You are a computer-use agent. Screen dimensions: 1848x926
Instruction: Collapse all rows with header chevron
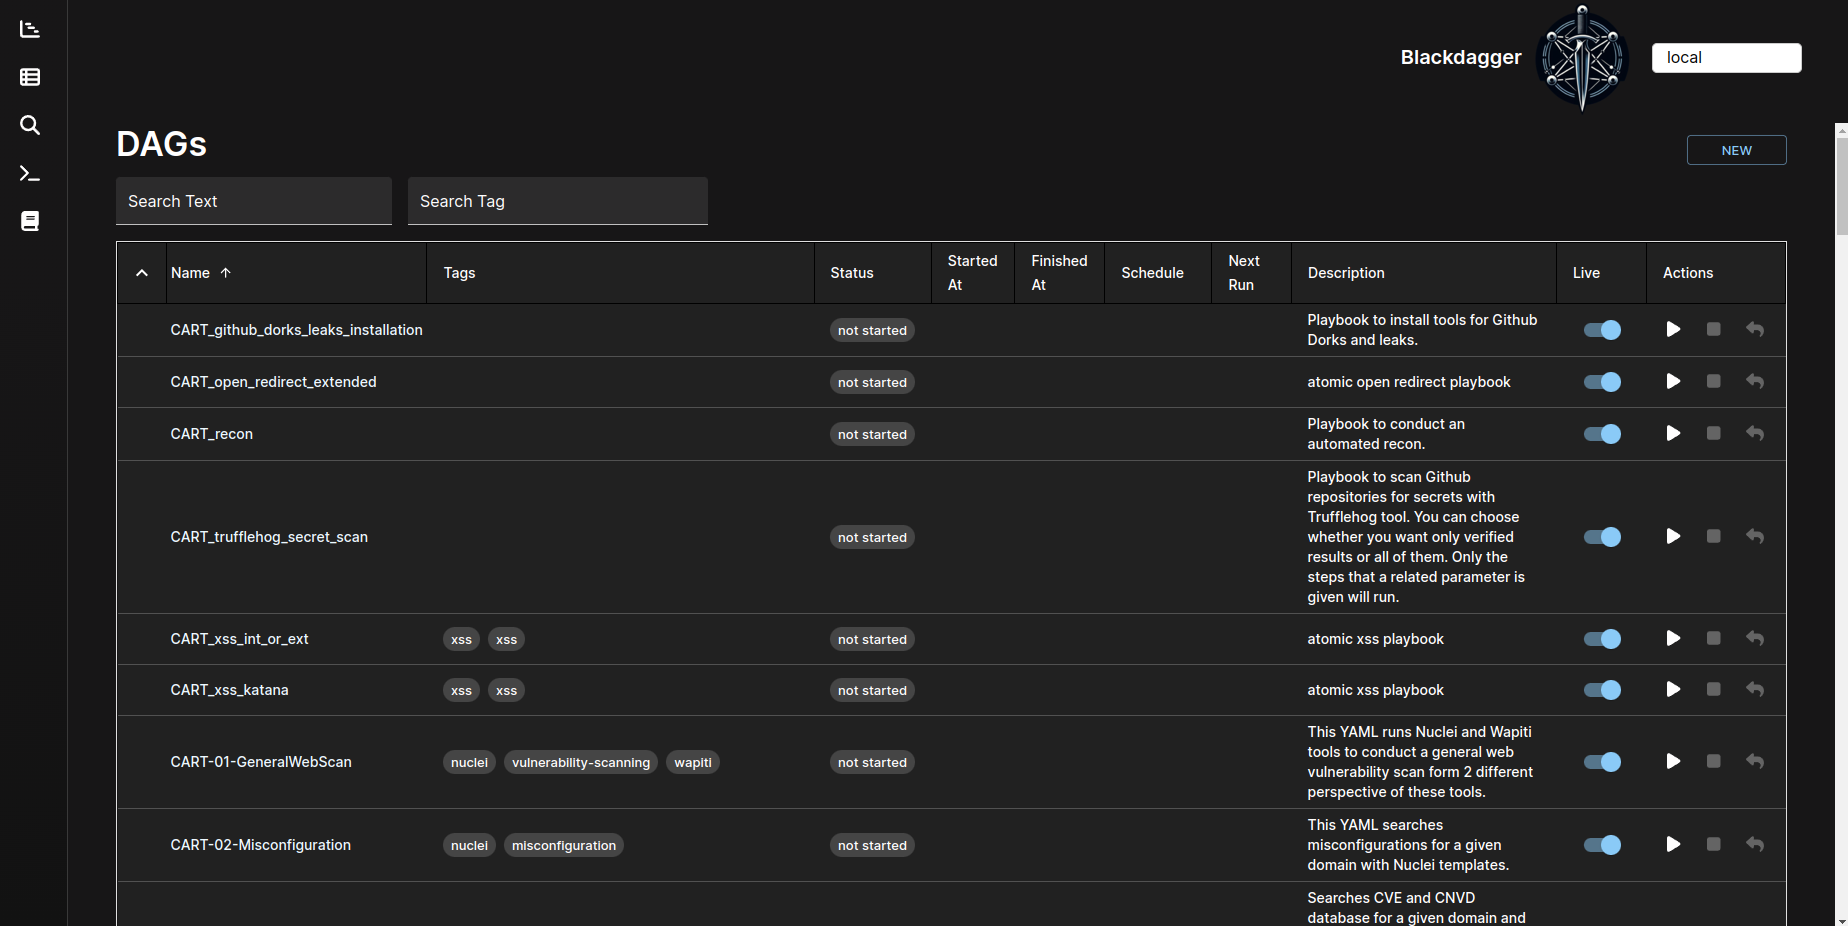(x=142, y=273)
